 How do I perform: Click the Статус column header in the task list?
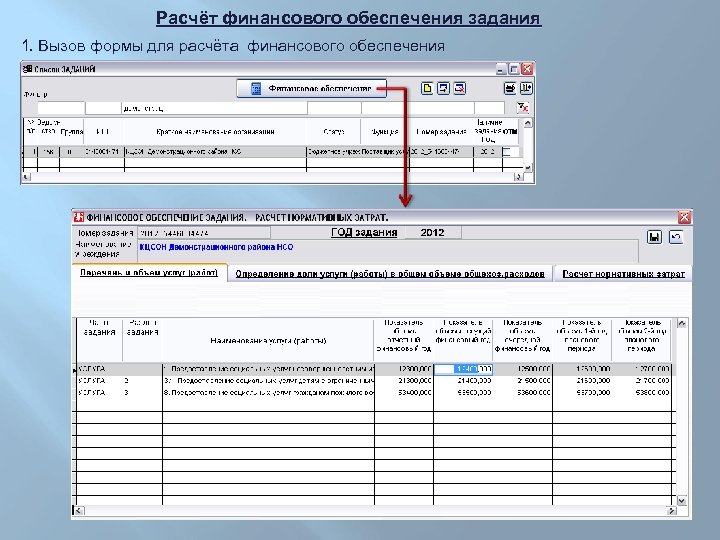[334, 132]
